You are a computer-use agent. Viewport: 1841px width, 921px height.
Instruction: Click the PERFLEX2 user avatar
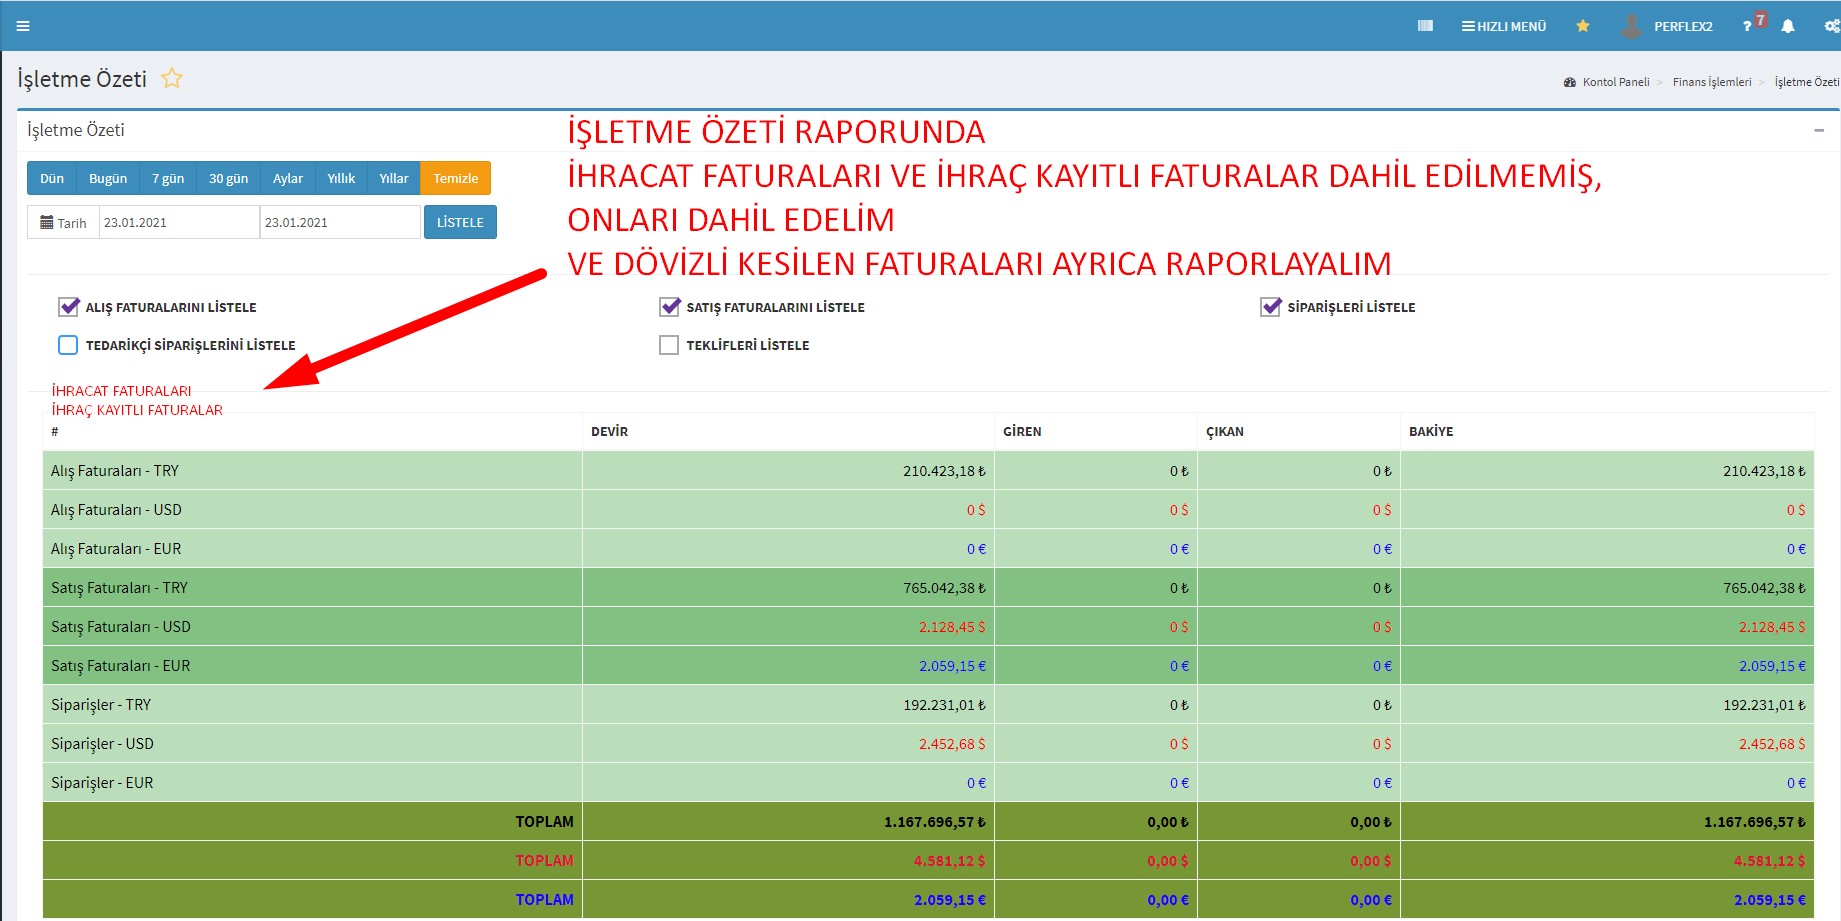pos(1631,26)
